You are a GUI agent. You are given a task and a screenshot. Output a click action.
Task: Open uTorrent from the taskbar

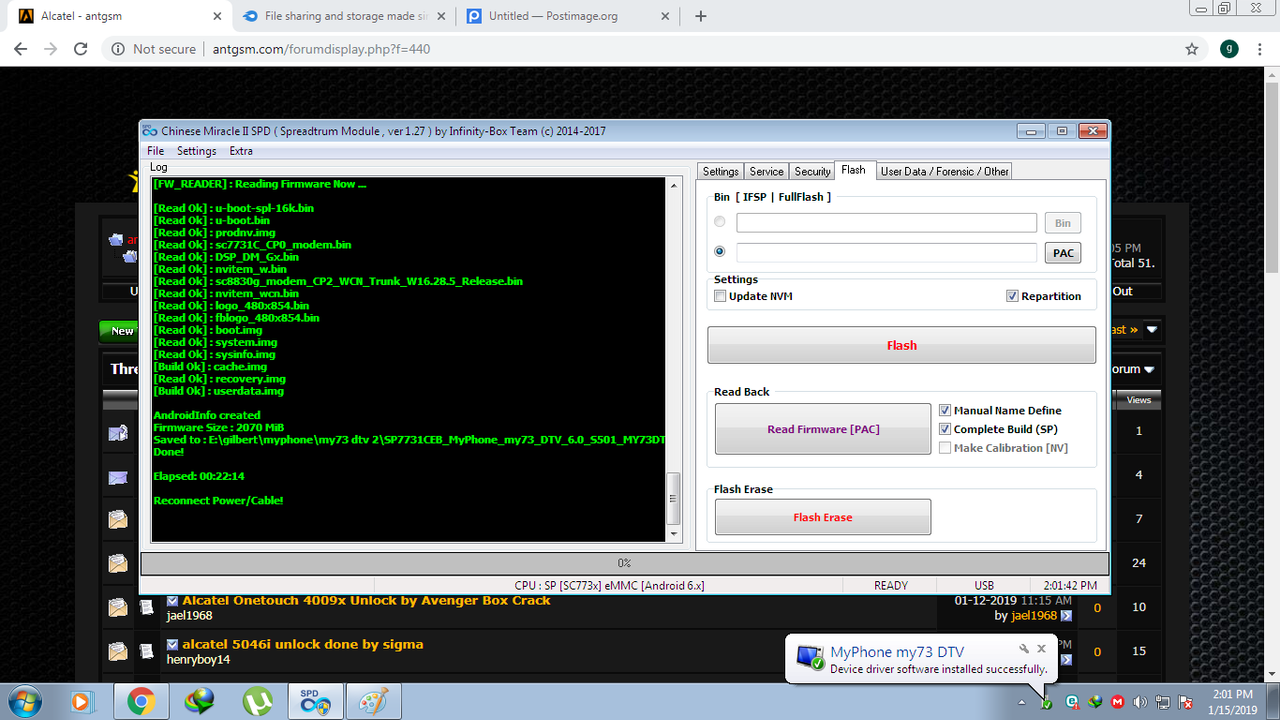point(257,701)
